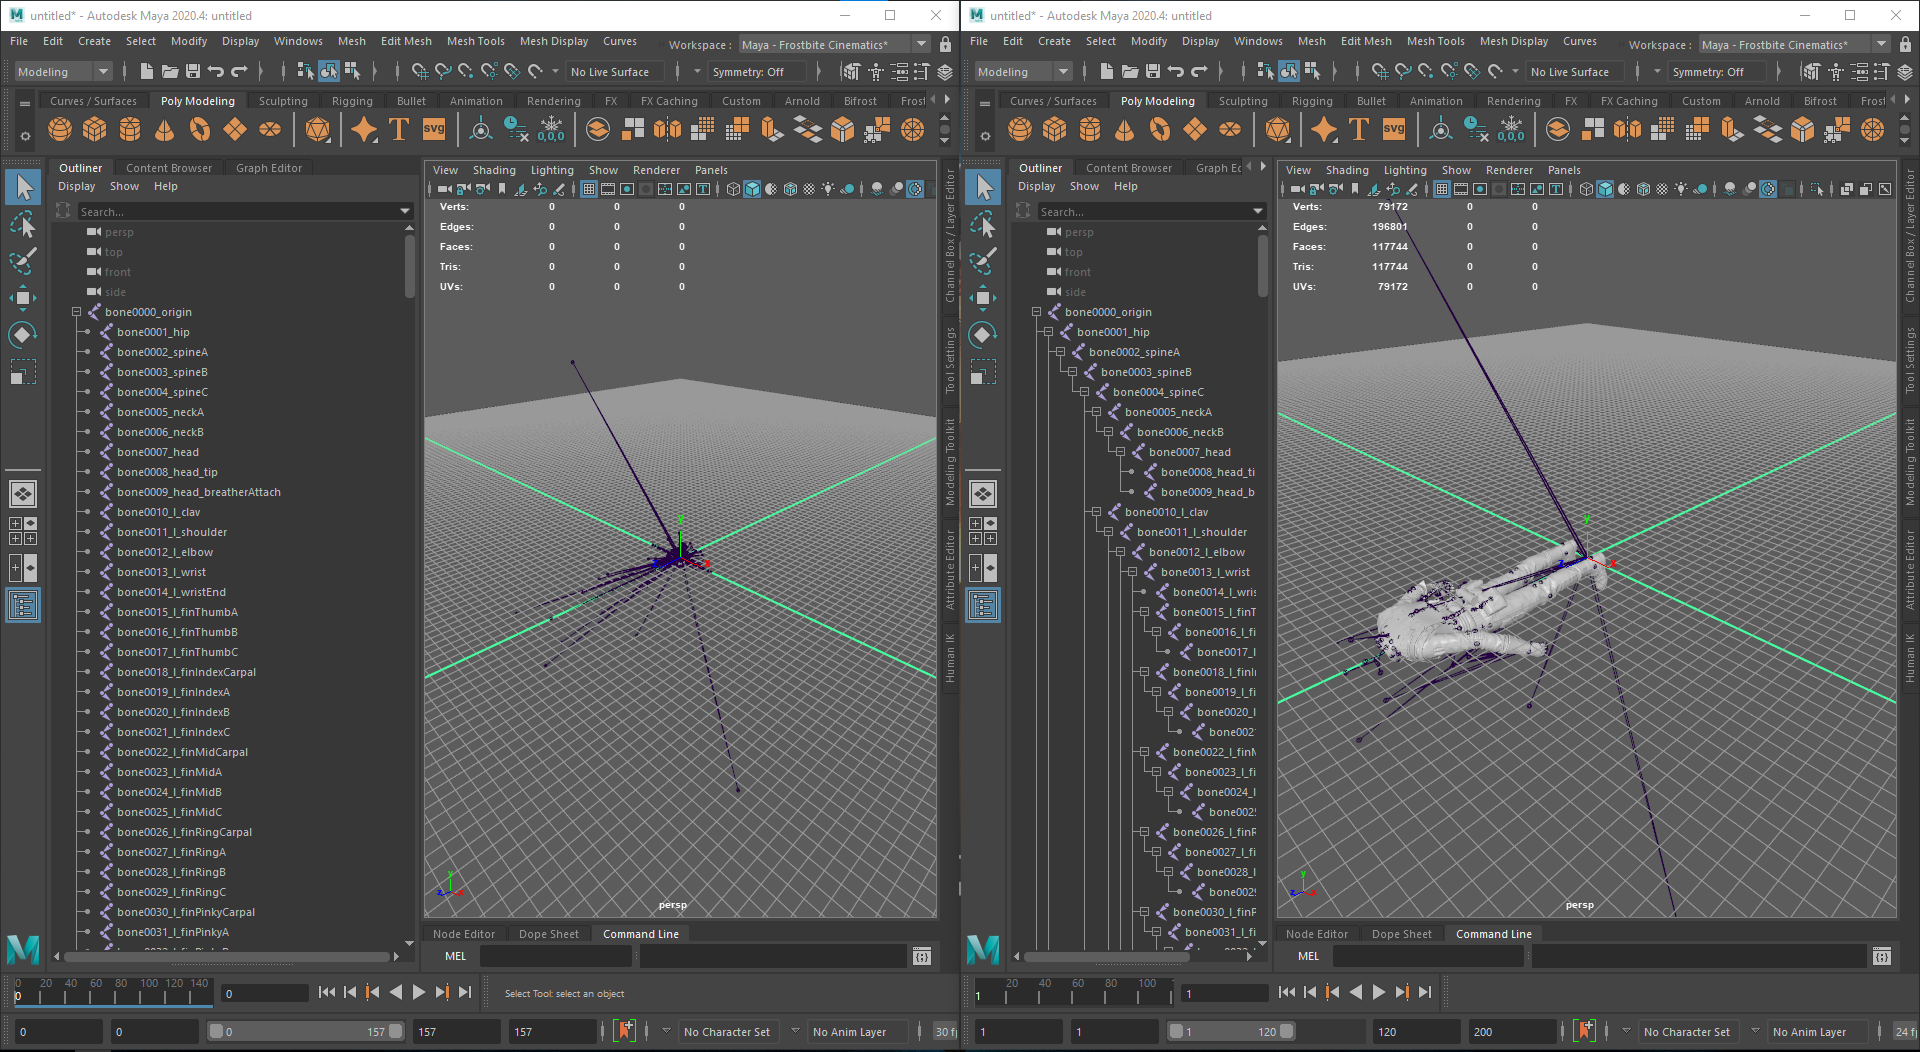
Task: Open Attribute Editor side tab, left window
Action: pyautogui.click(x=950, y=570)
